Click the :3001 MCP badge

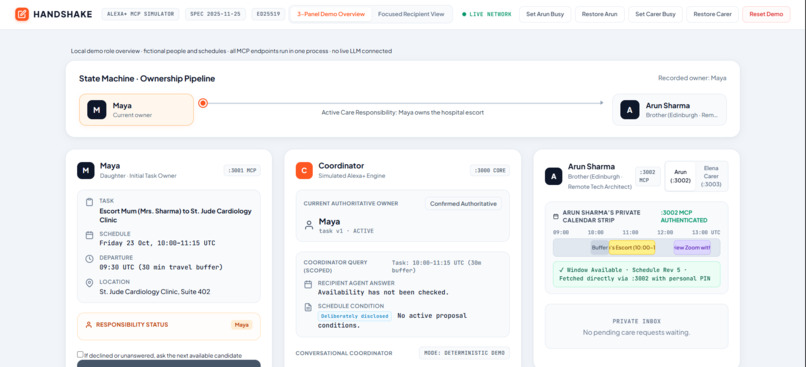pyautogui.click(x=243, y=170)
